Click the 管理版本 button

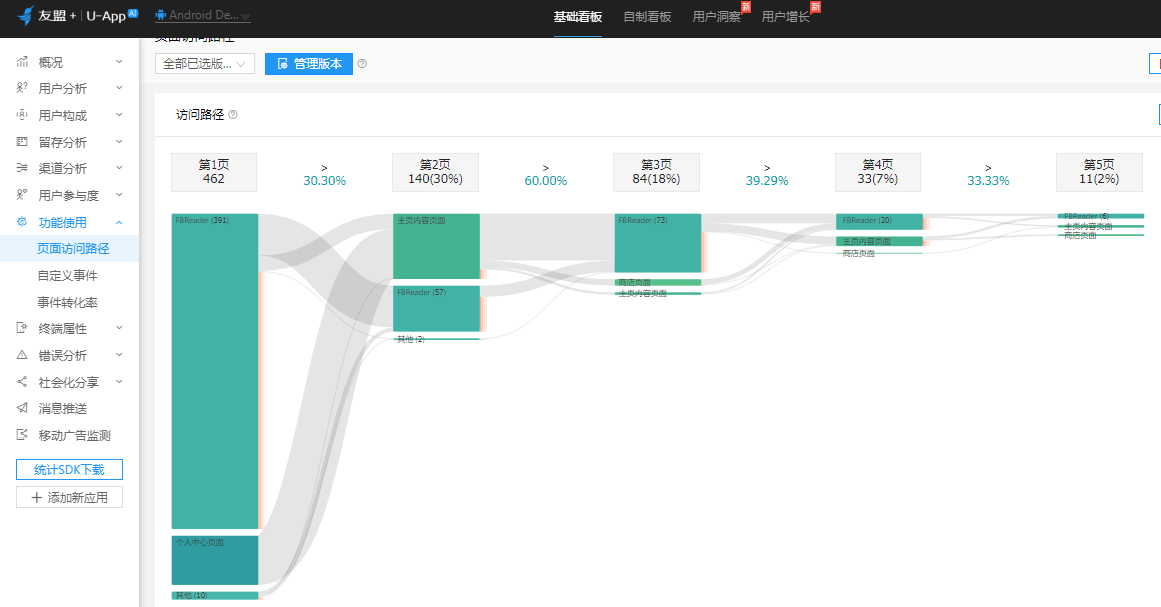pyautogui.click(x=309, y=64)
